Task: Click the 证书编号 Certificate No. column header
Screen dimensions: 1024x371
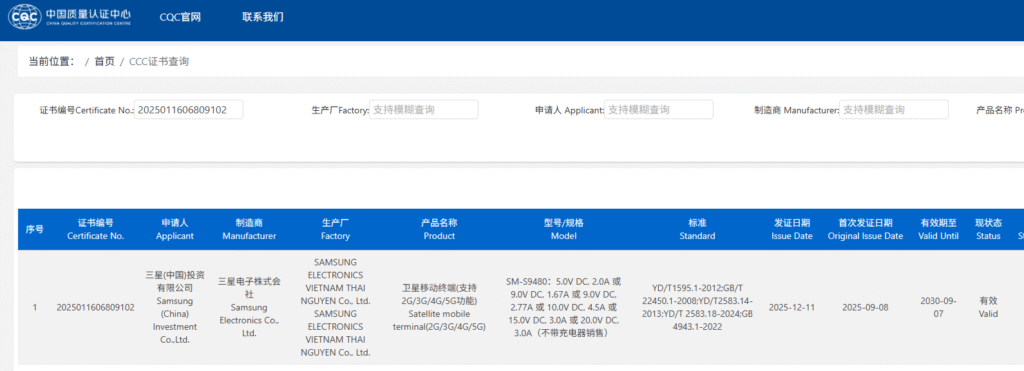Action: coord(95,229)
